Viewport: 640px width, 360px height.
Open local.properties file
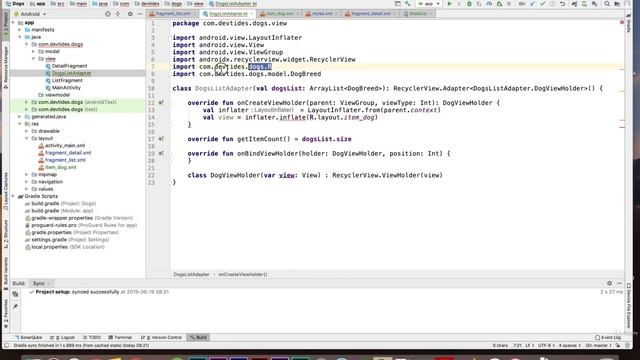click(x=64, y=247)
